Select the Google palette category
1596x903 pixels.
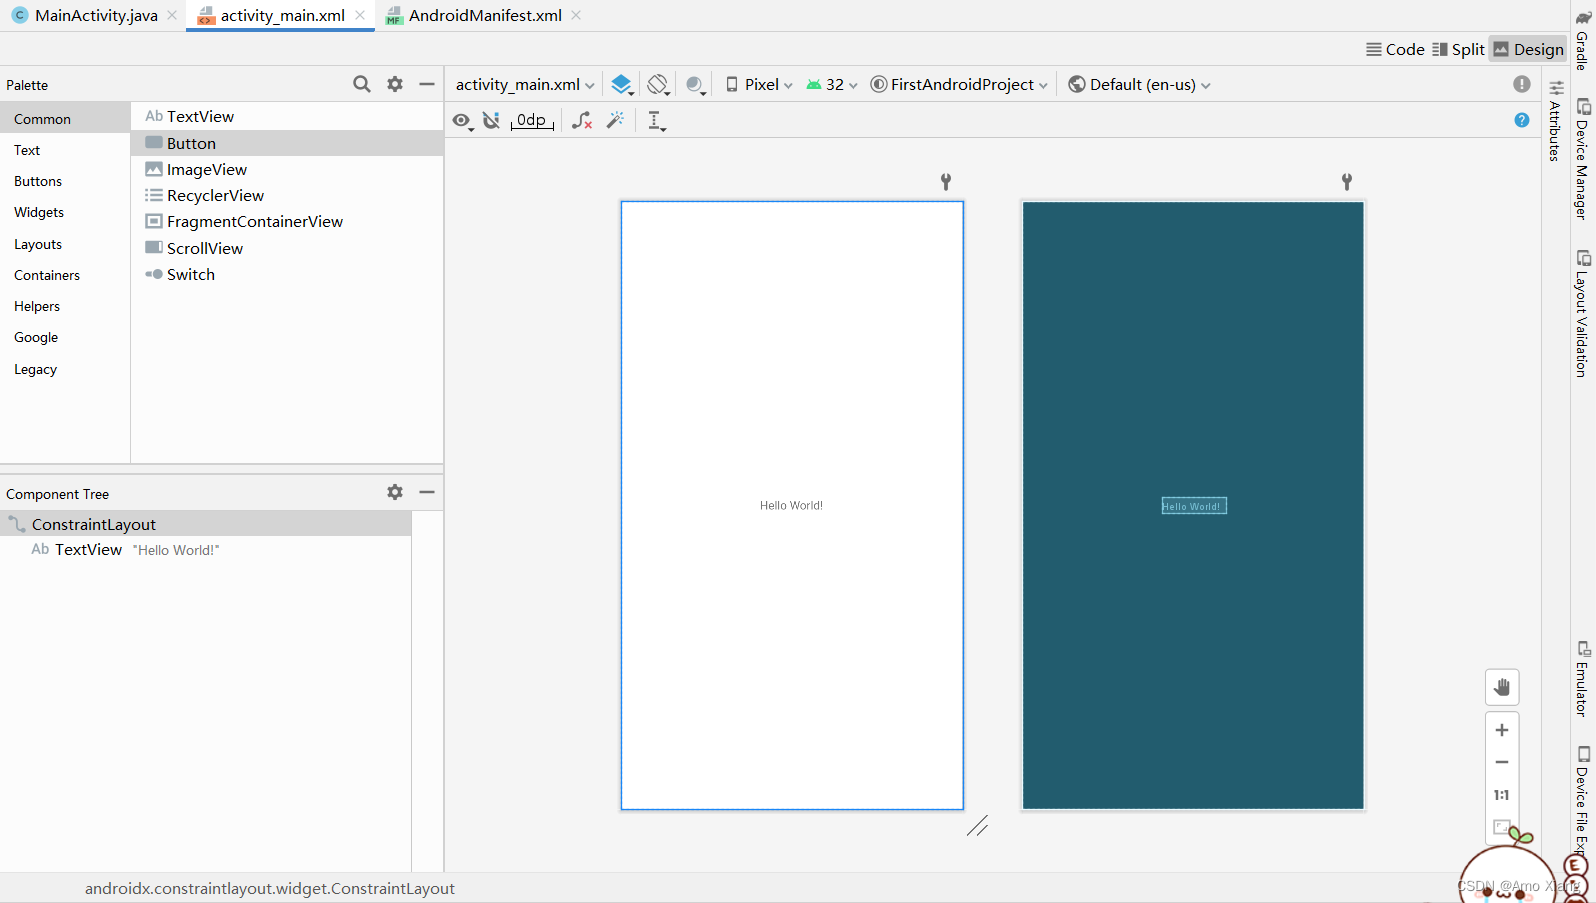(65, 337)
